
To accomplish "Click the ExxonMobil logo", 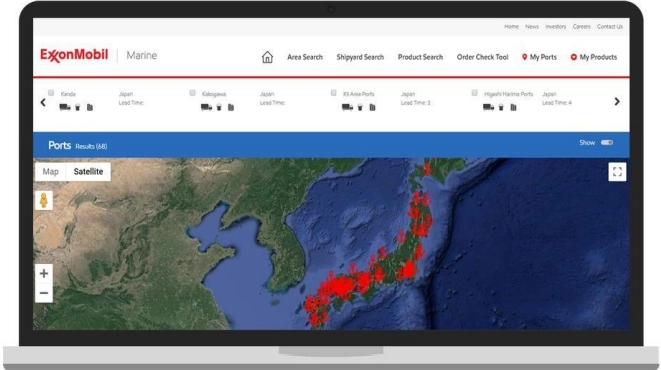I will click(74, 55).
